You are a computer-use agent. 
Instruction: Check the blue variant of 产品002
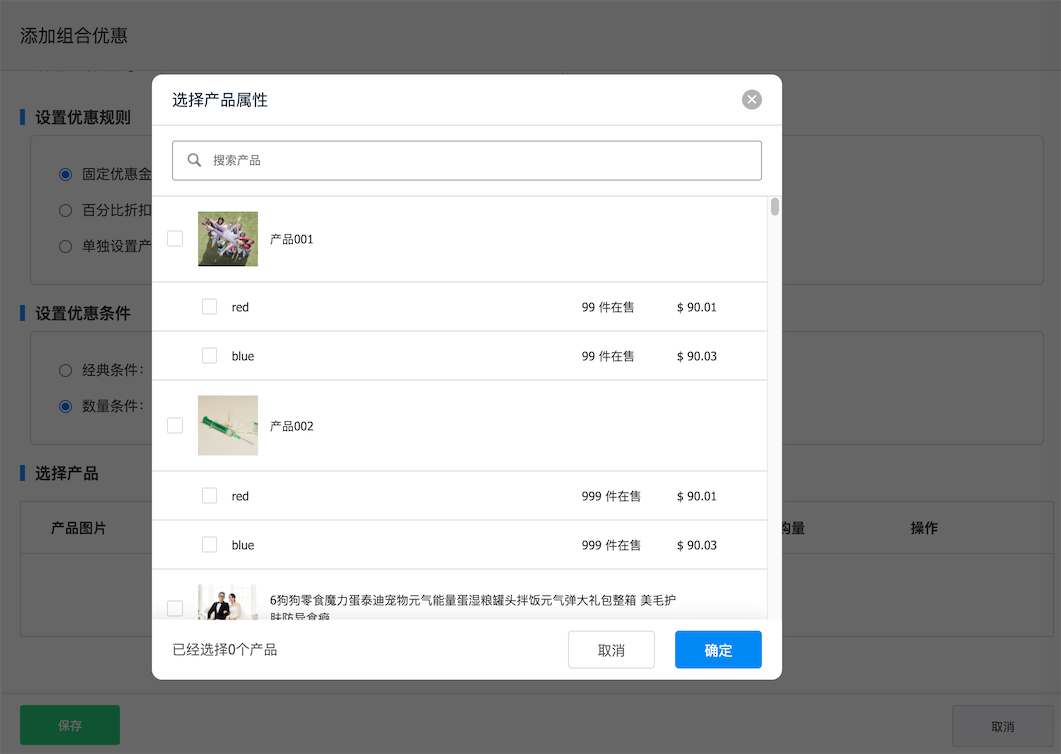(x=210, y=544)
